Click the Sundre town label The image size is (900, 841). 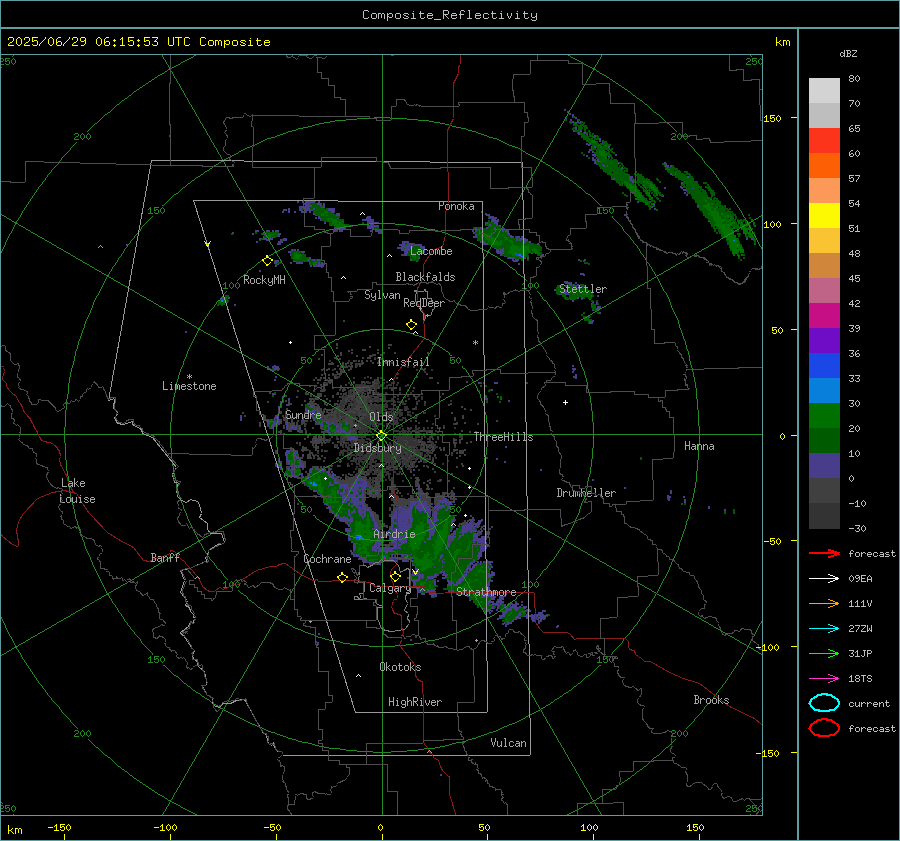pos(303,414)
